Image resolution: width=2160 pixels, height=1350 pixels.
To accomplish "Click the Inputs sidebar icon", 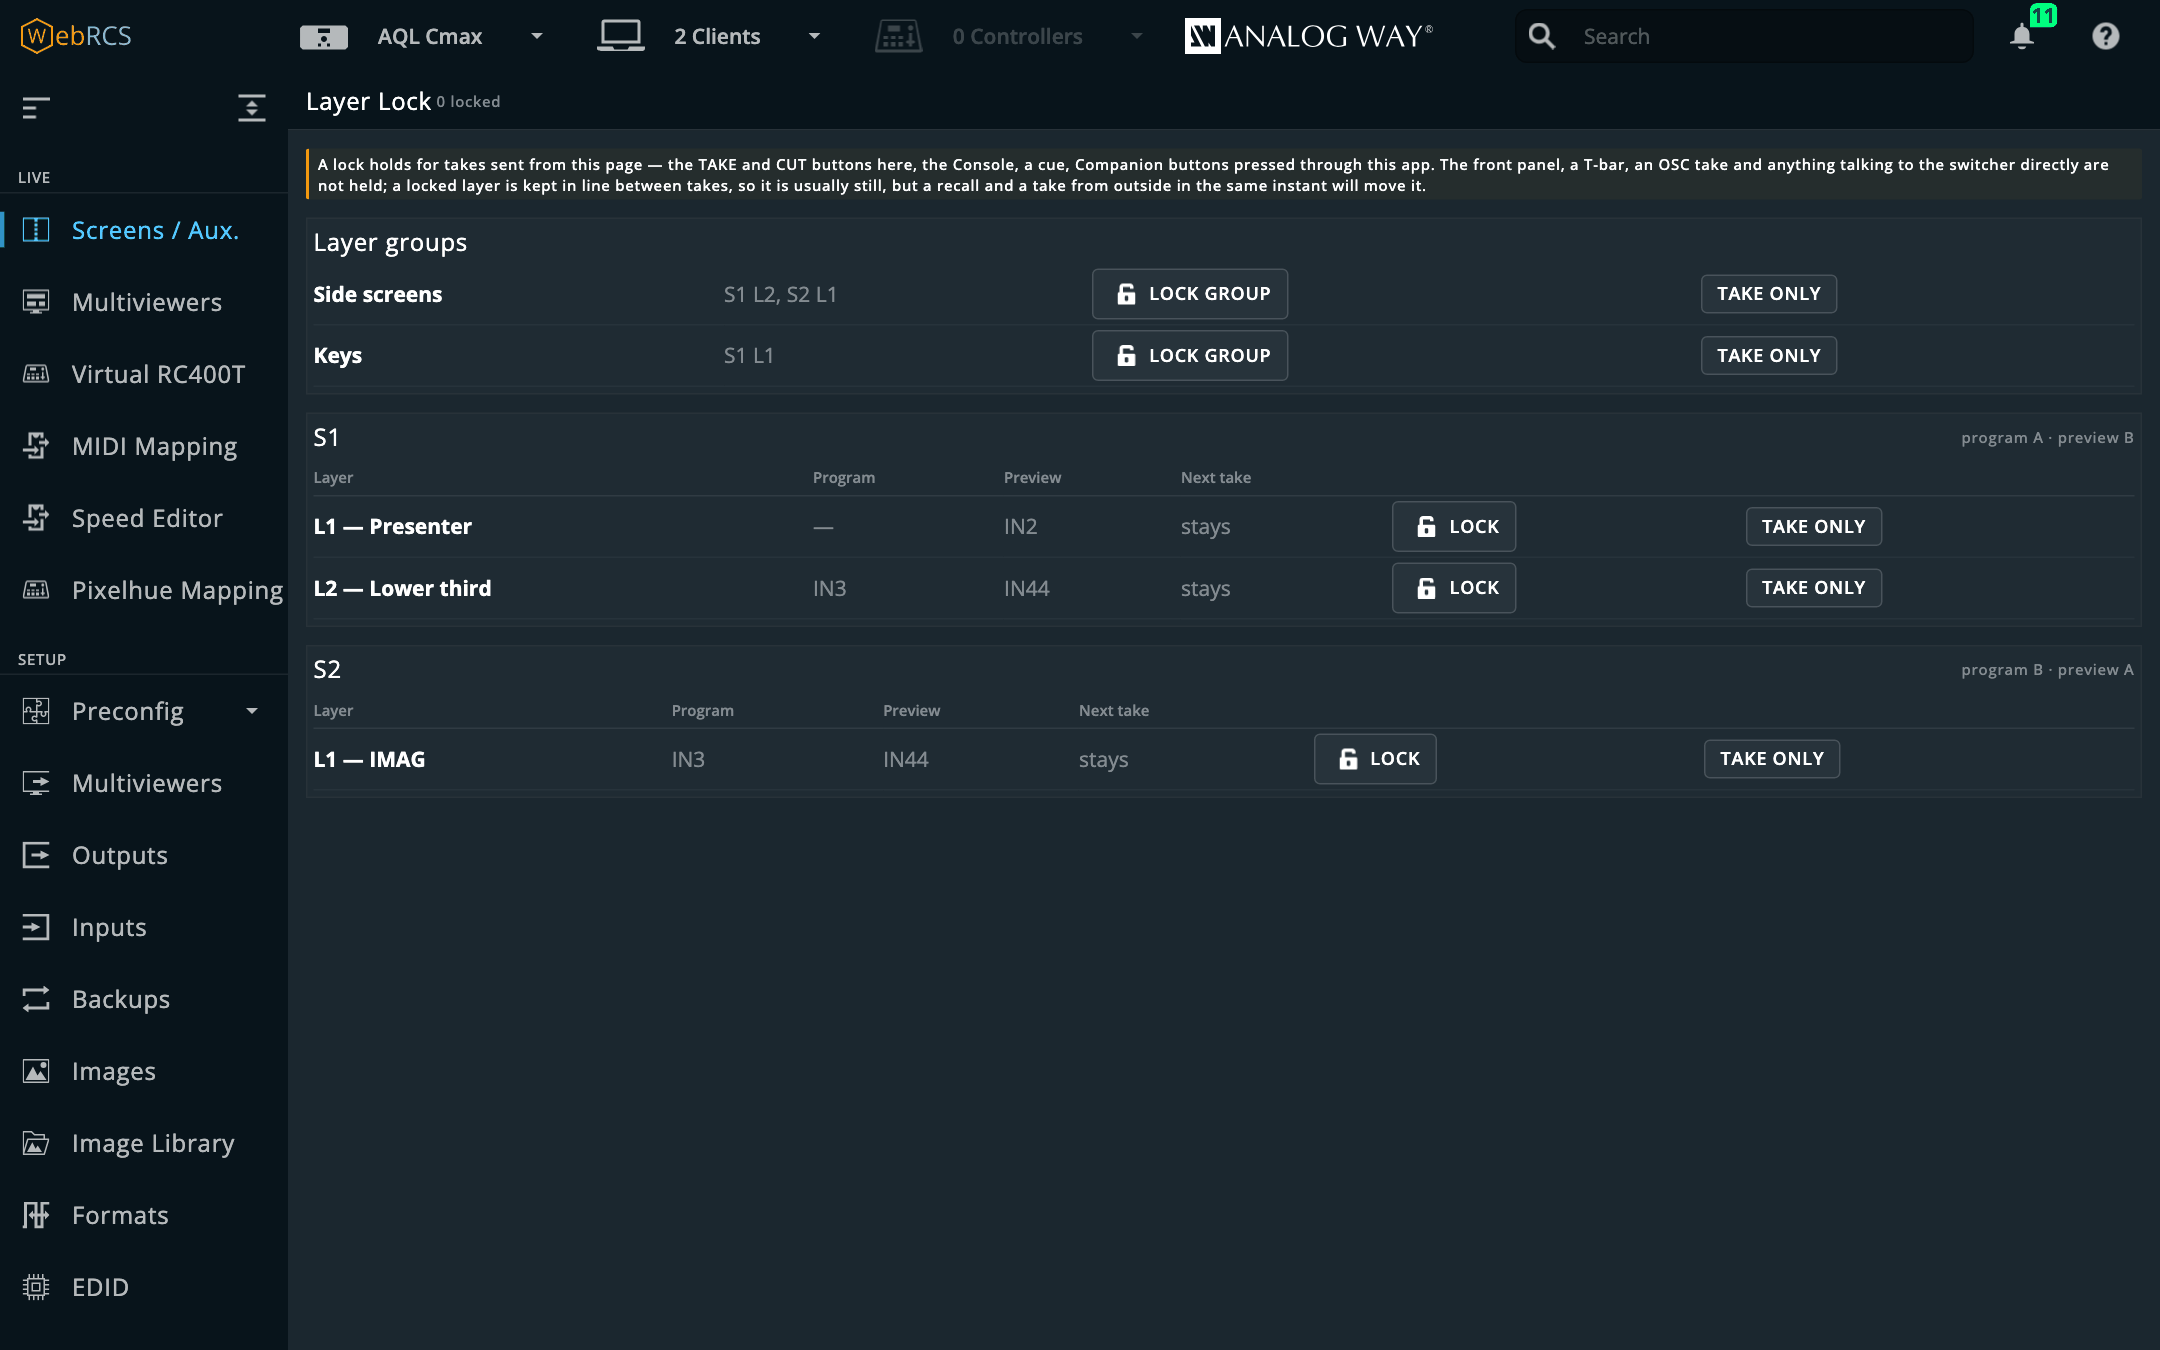I will tap(36, 927).
